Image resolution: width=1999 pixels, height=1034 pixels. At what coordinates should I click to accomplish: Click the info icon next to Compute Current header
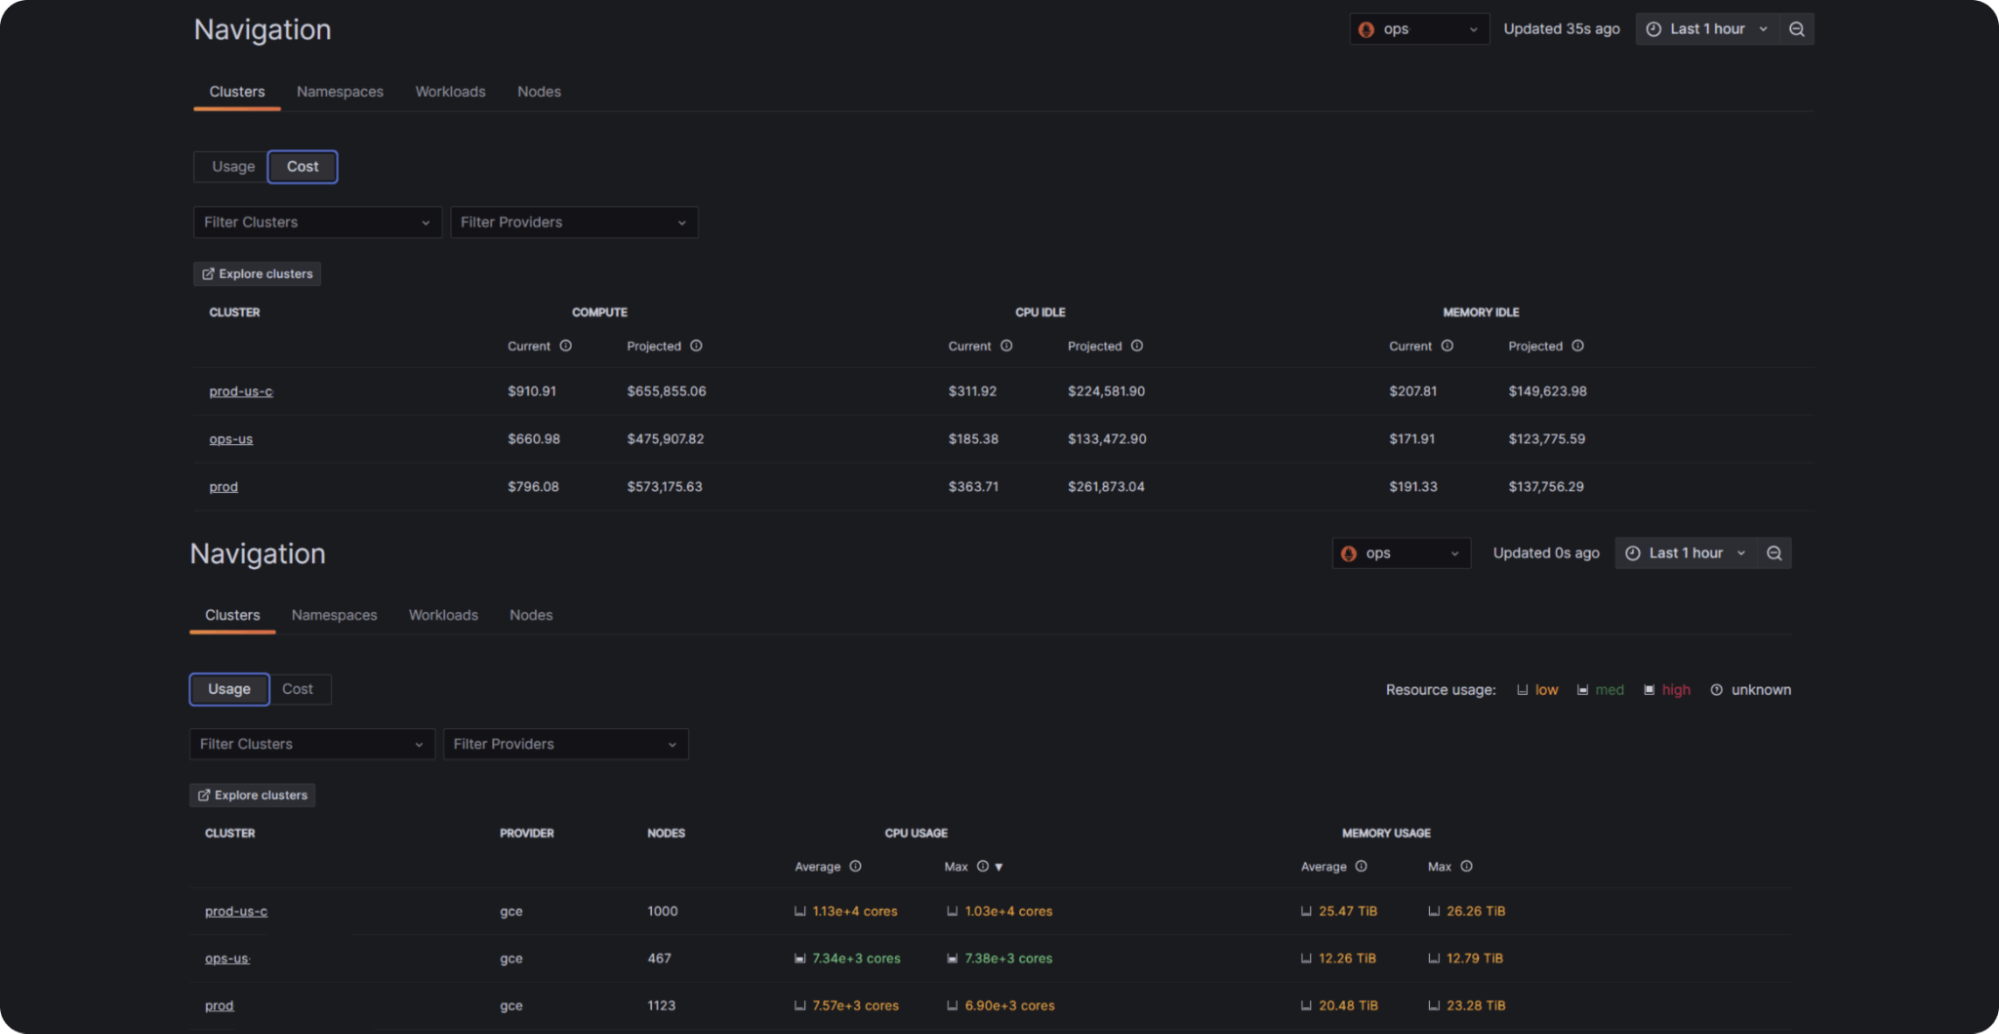pyautogui.click(x=566, y=346)
